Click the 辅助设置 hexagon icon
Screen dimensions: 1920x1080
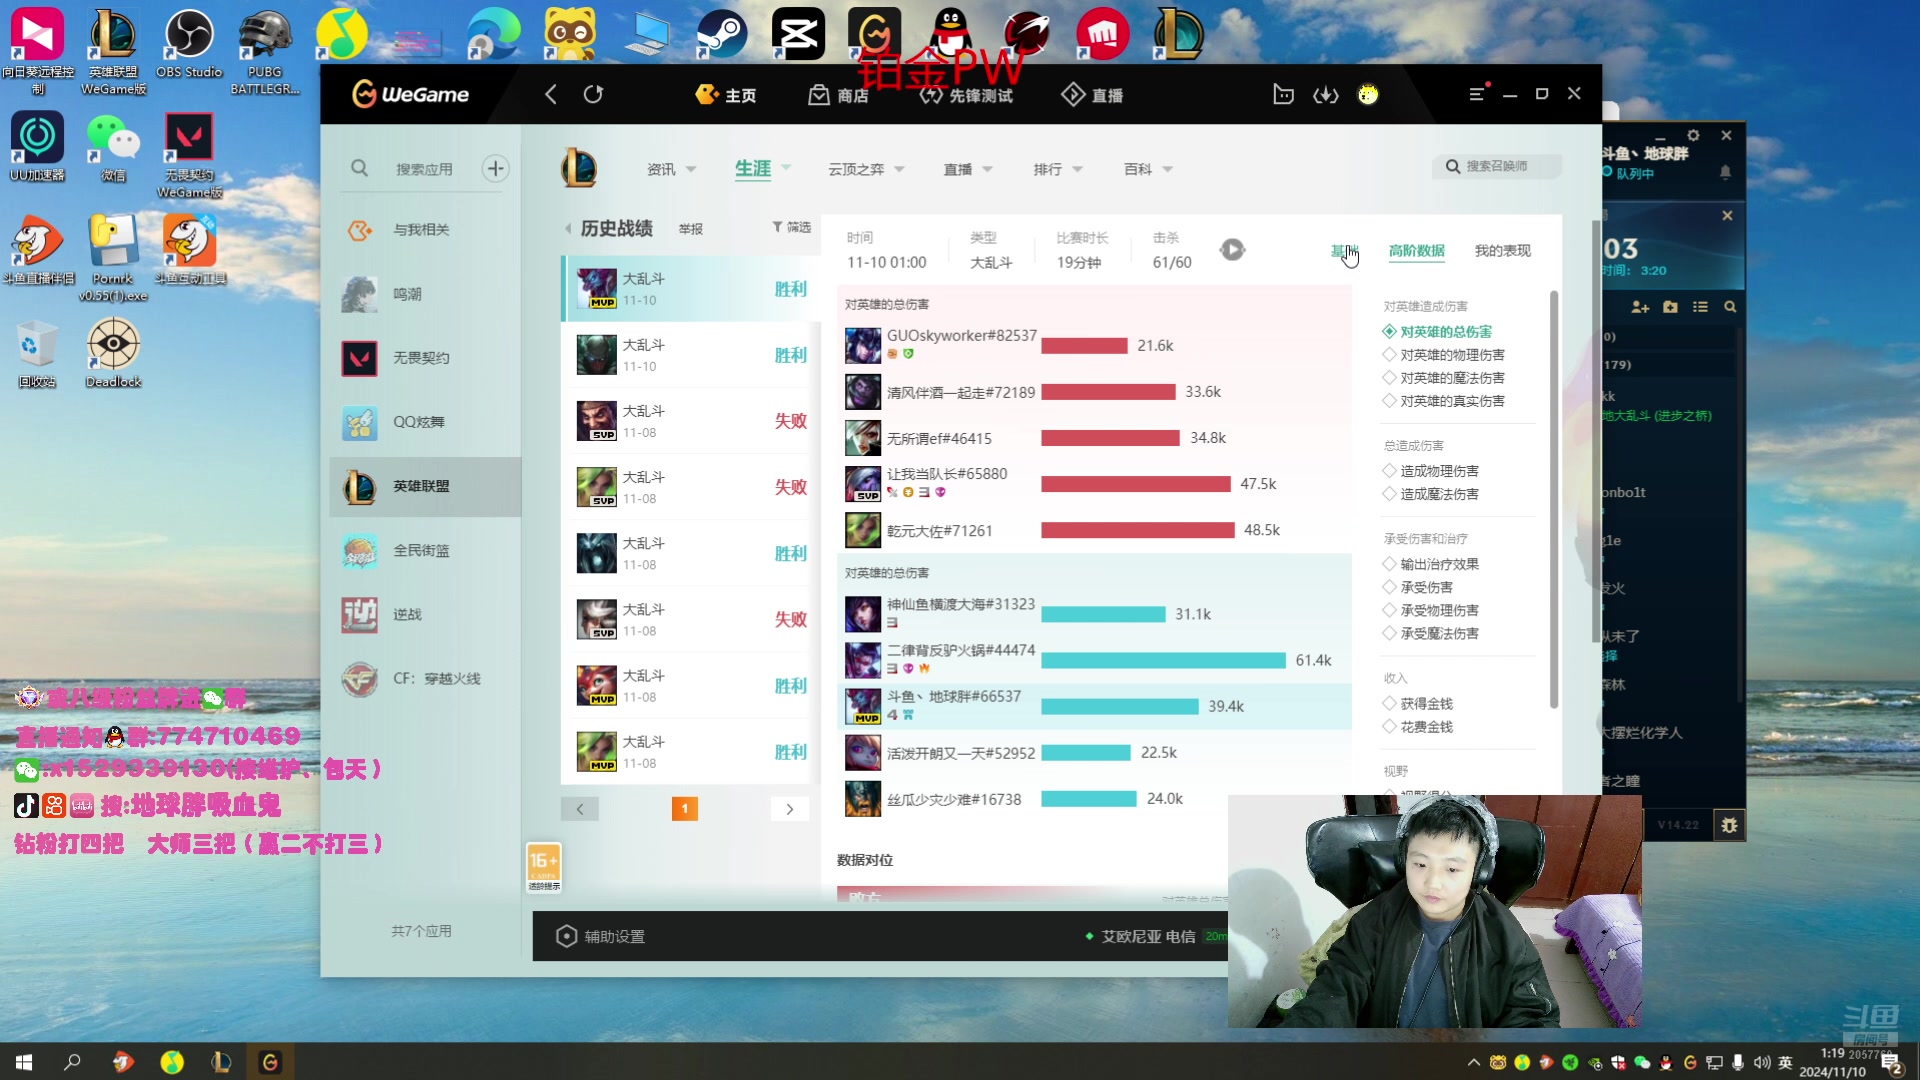pos(566,936)
